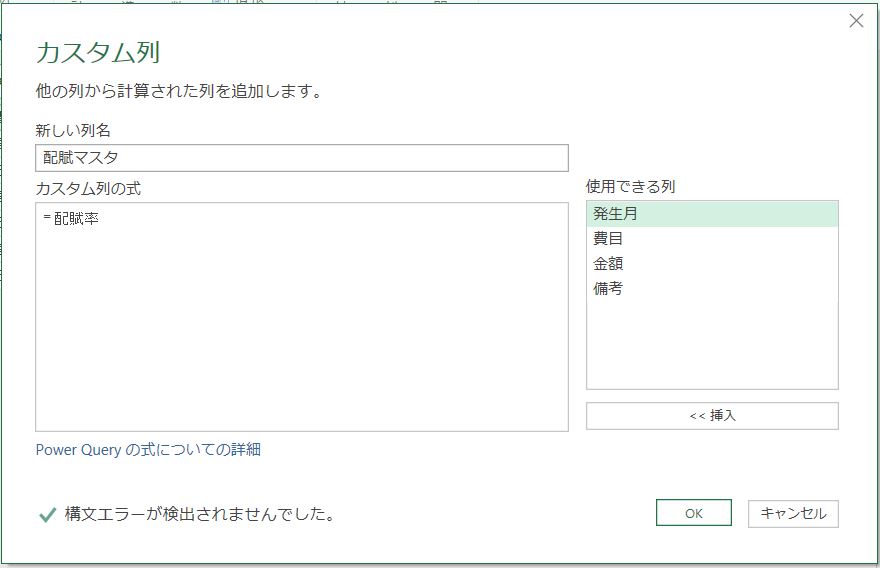Click the 新しい列名 input field
The width and height of the screenshot is (880, 568).
[x=301, y=158]
